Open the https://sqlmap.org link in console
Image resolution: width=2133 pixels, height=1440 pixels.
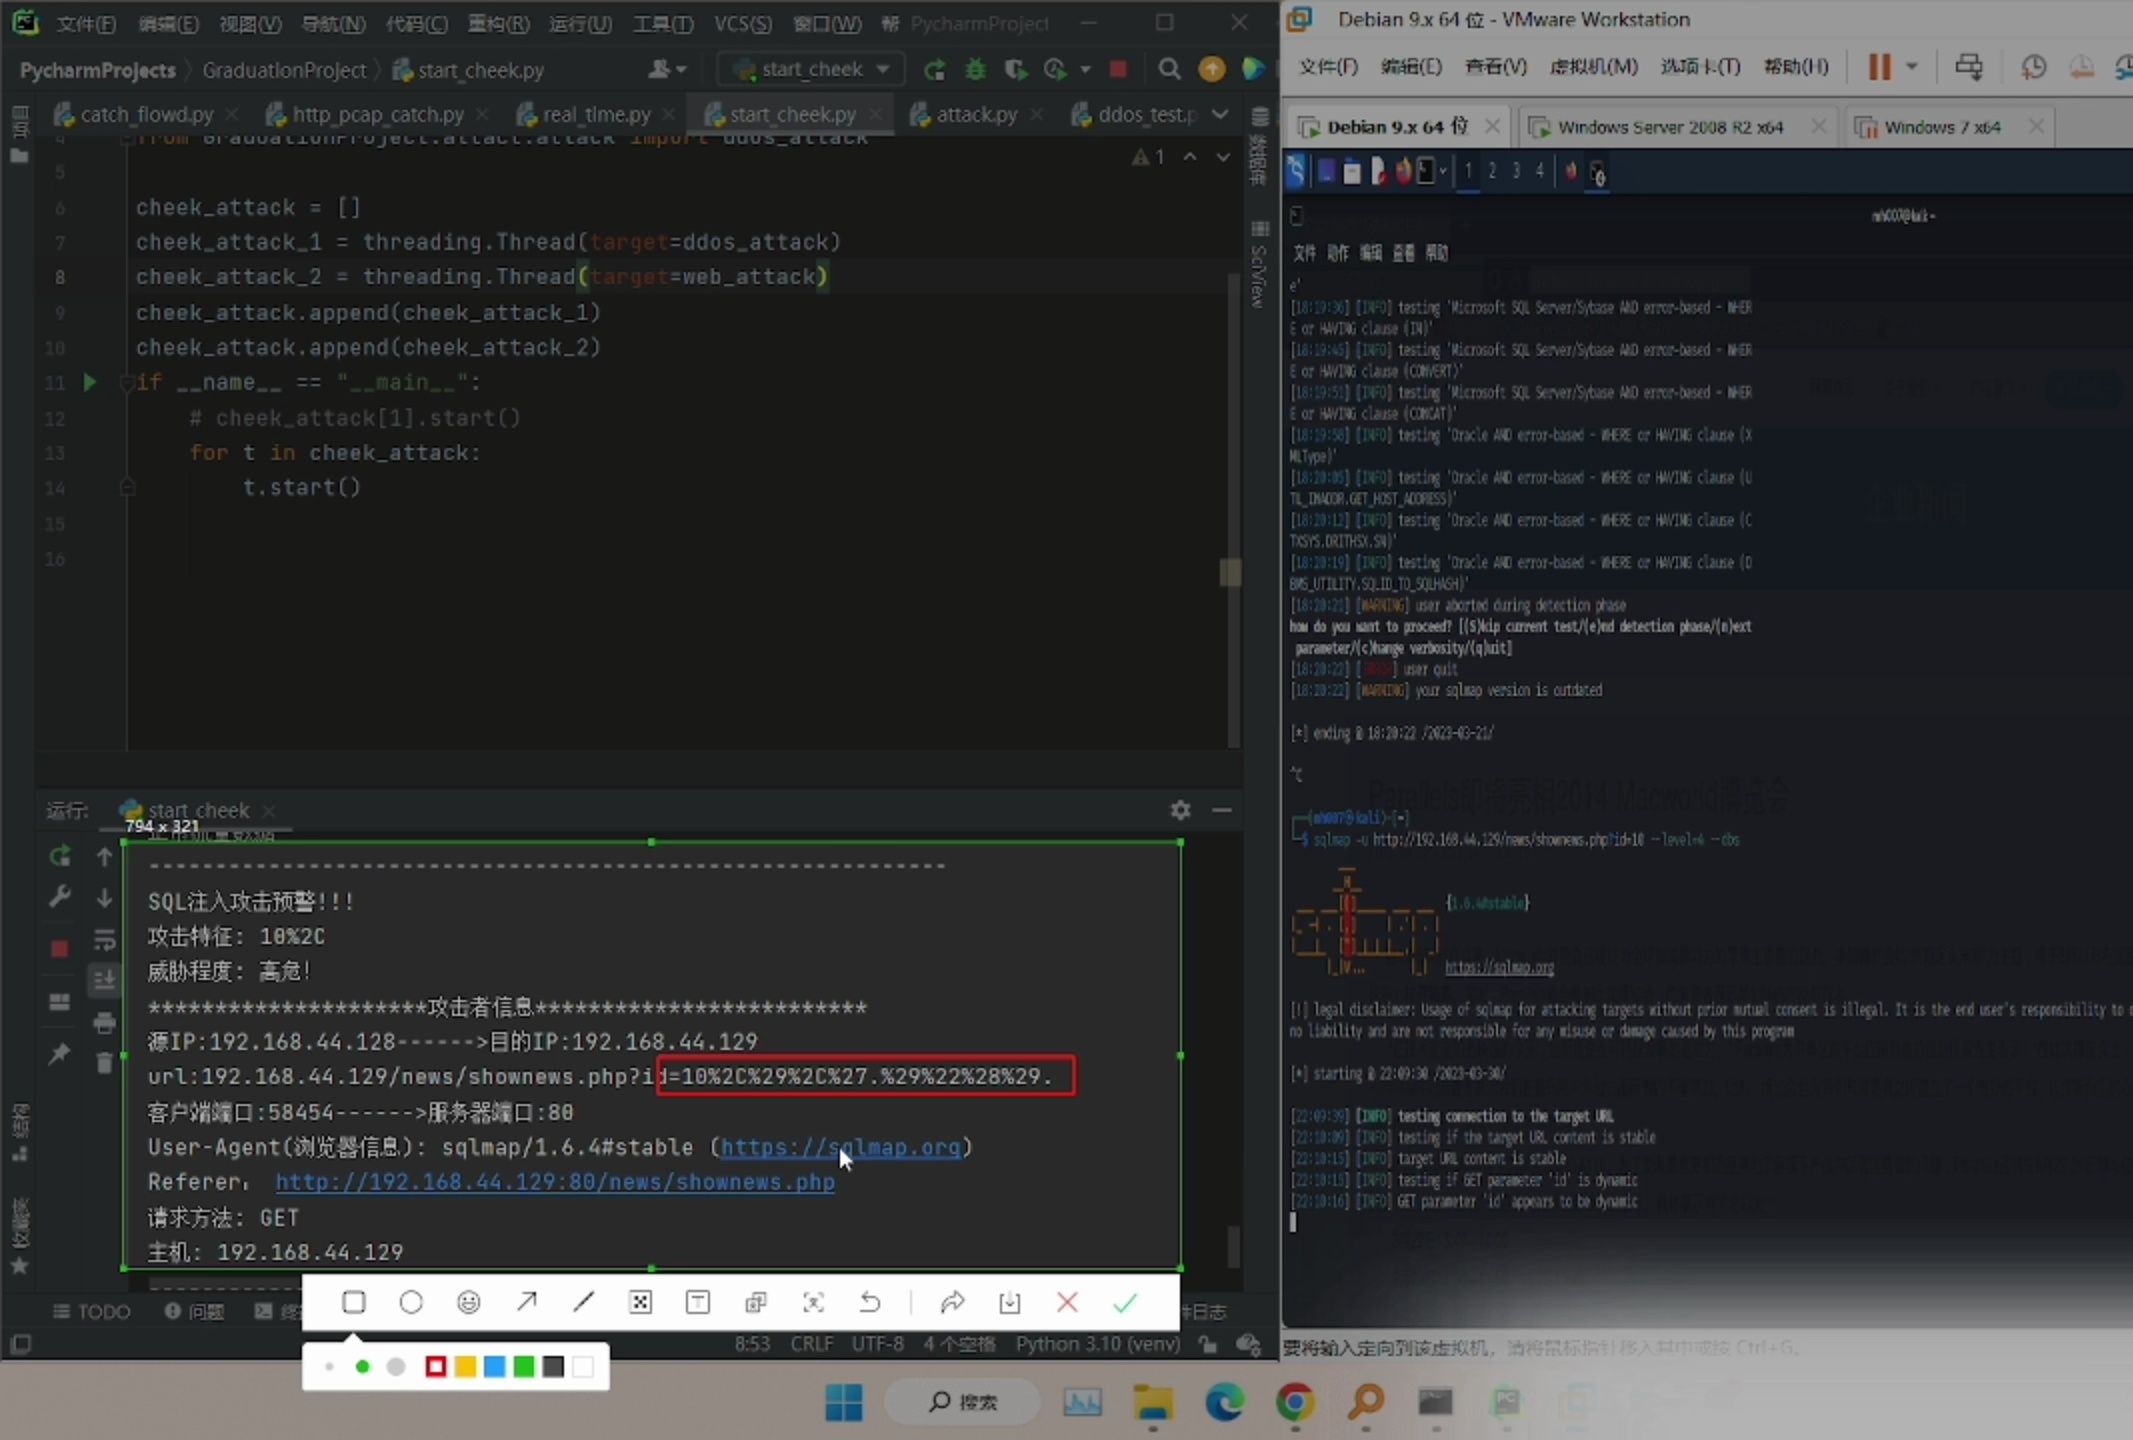[x=840, y=1147]
